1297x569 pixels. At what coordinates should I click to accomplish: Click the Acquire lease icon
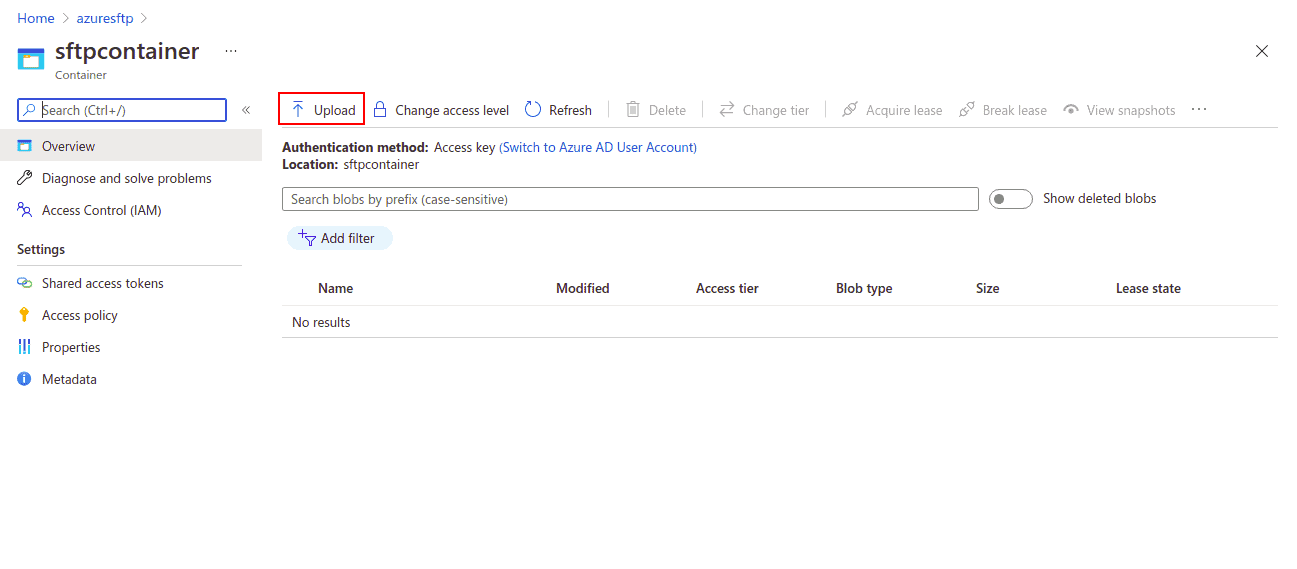tap(850, 110)
